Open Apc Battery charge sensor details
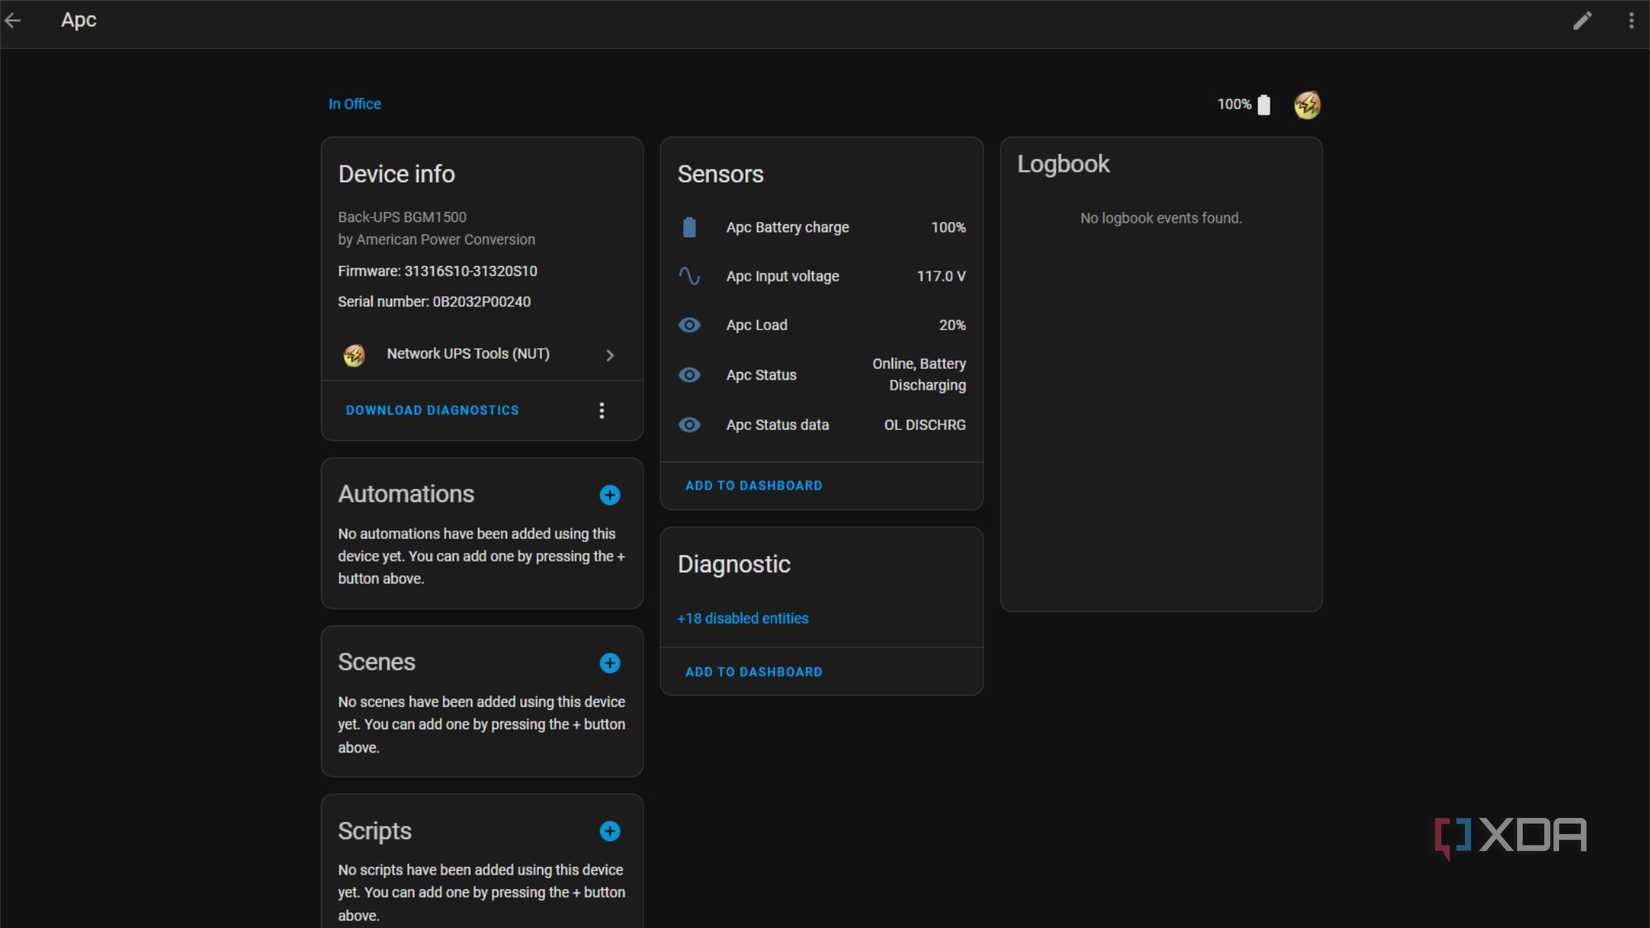 [x=822, y=228]
